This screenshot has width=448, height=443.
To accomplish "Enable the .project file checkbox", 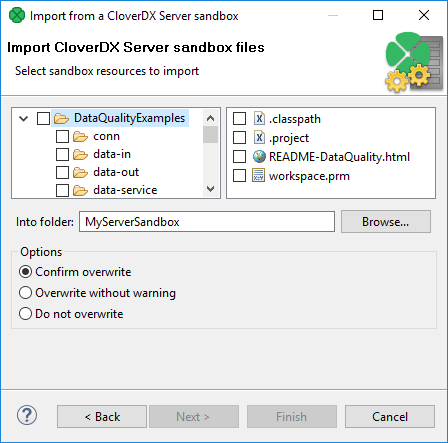I will pyautogui.click(x=239, y=137).
